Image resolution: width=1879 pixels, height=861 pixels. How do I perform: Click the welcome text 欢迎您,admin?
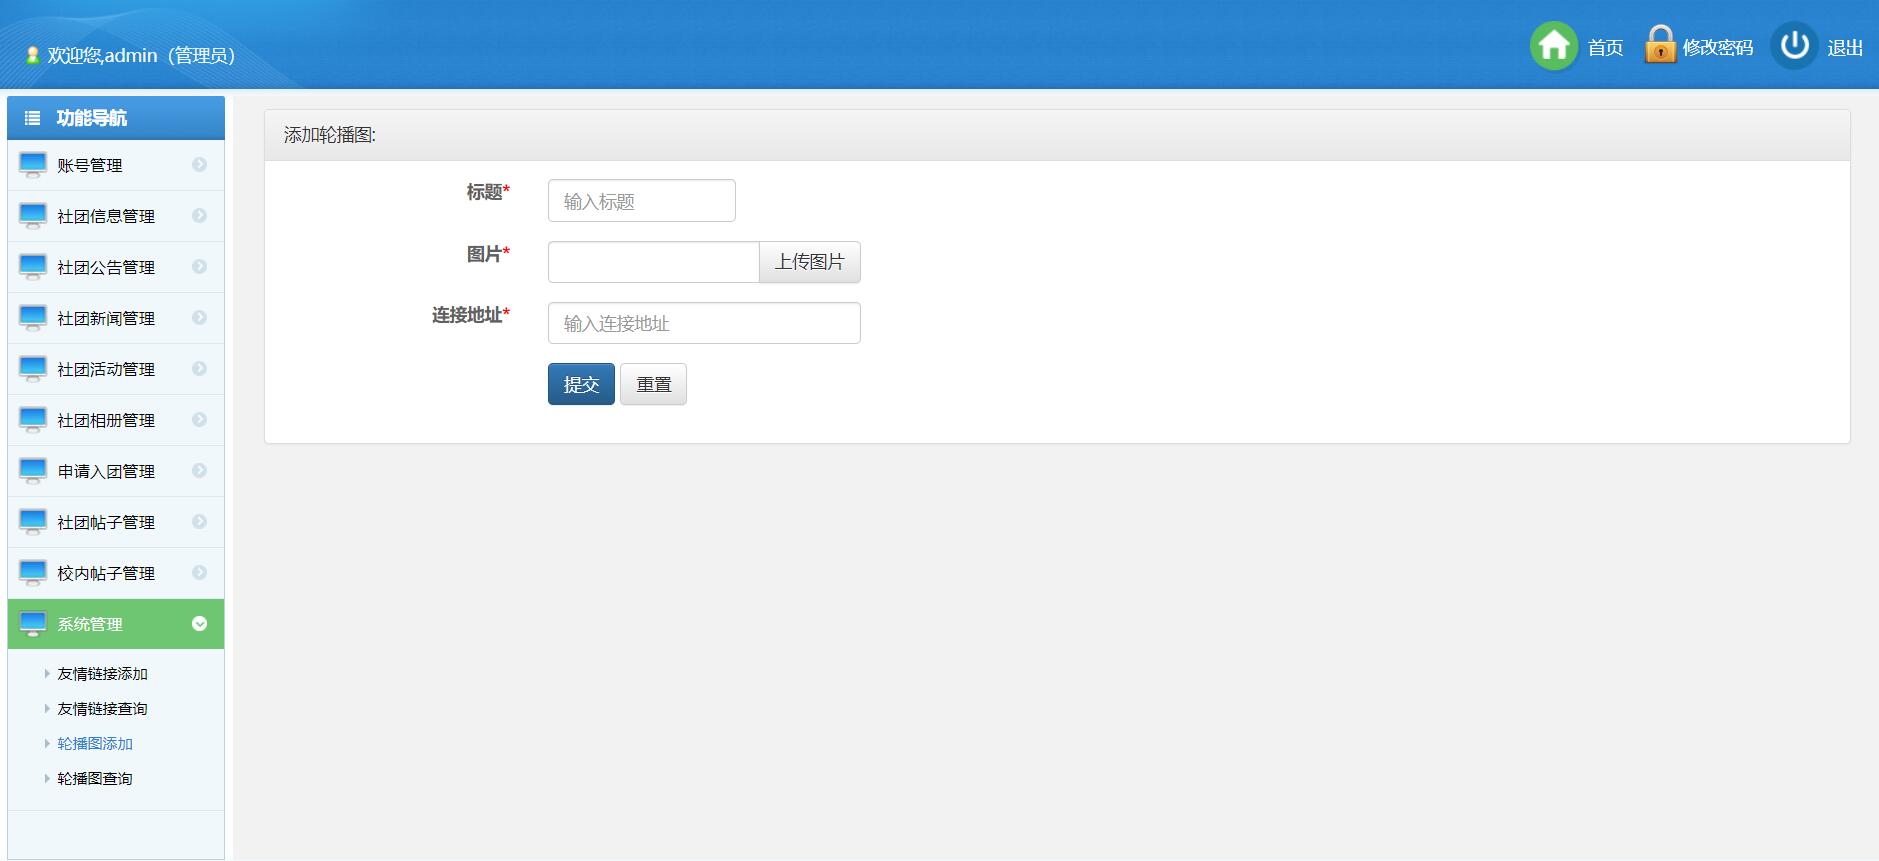(141, 56)
